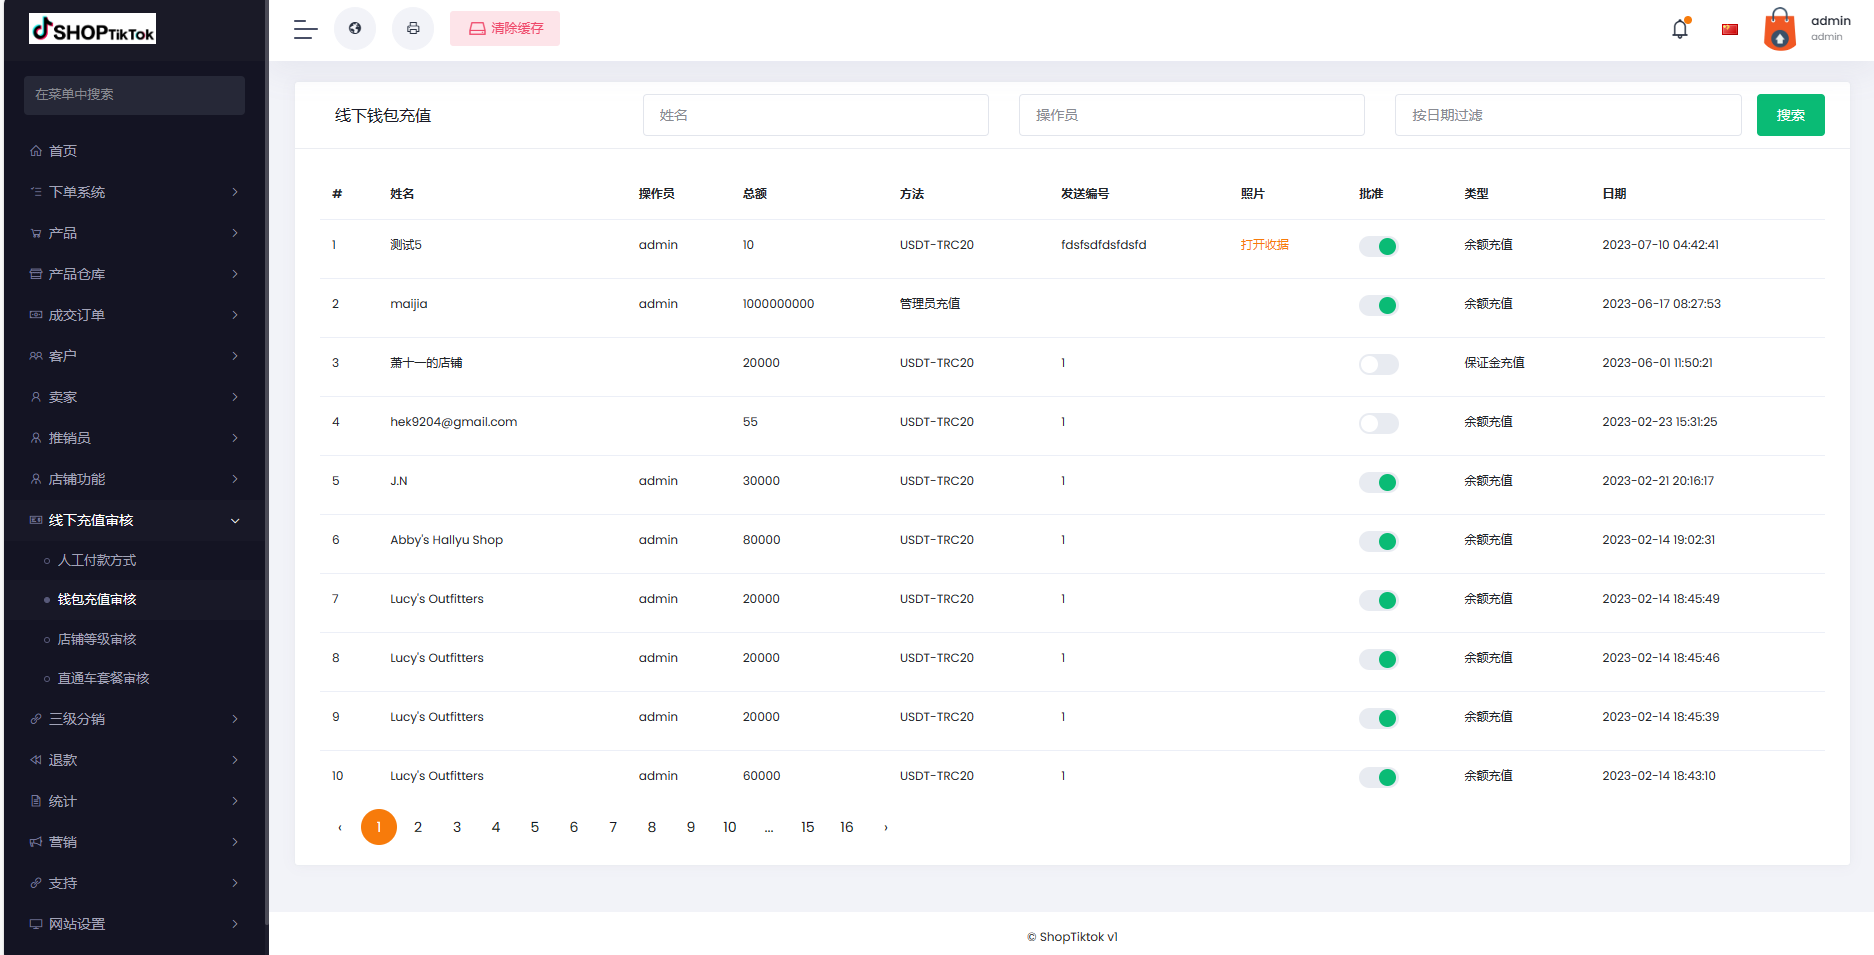Viewport: 1874px width, 955px height.
Task: Enable approval for 萧十一的店铺 row
Action: click(x=1378, y=364)
